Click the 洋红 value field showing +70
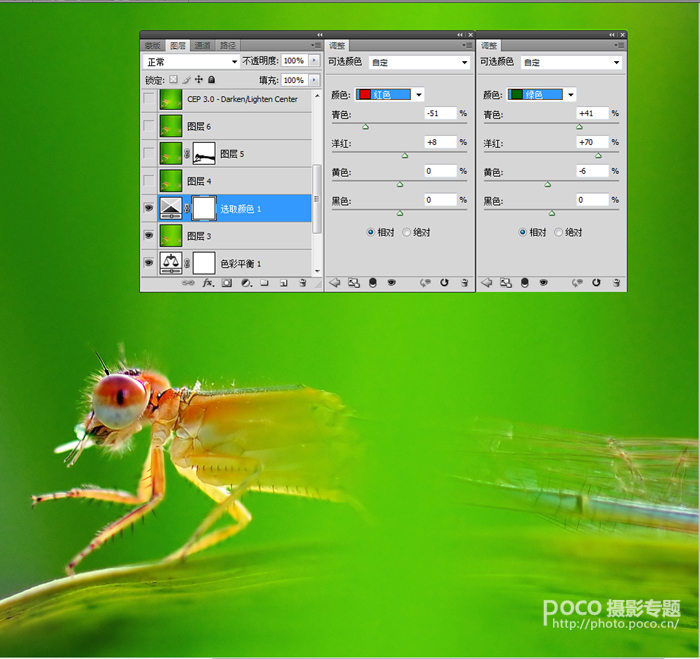This screenshot has width=700, height=659. coord(592,142)
